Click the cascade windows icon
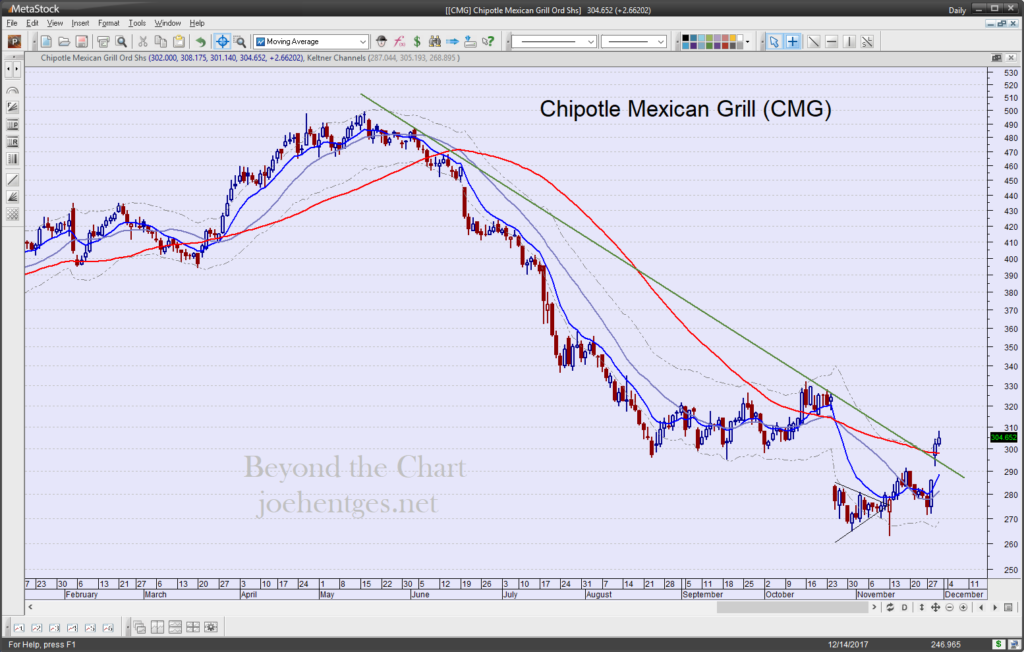 click(140, 628)
